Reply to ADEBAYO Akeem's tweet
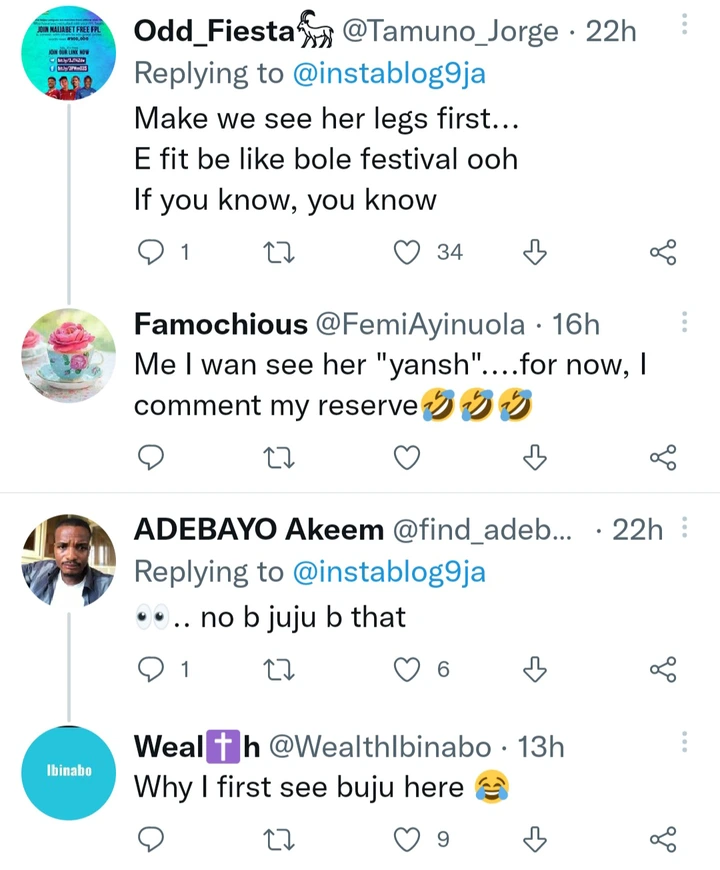Screen dimensions: 720x870 tap(150, 670)
